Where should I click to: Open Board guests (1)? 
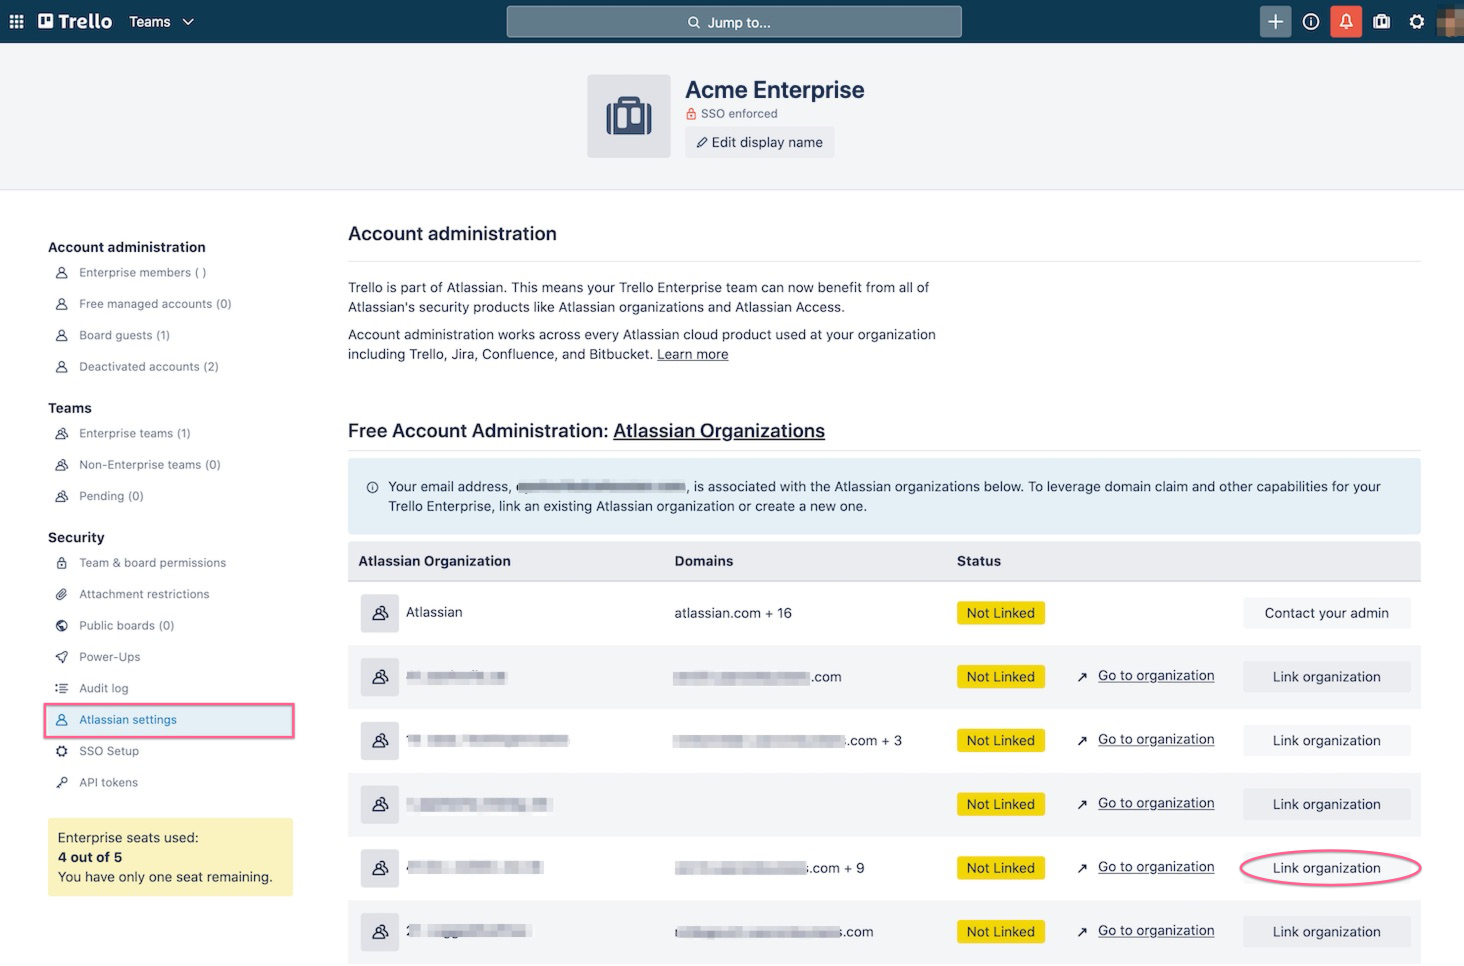(x=124, y=335)
